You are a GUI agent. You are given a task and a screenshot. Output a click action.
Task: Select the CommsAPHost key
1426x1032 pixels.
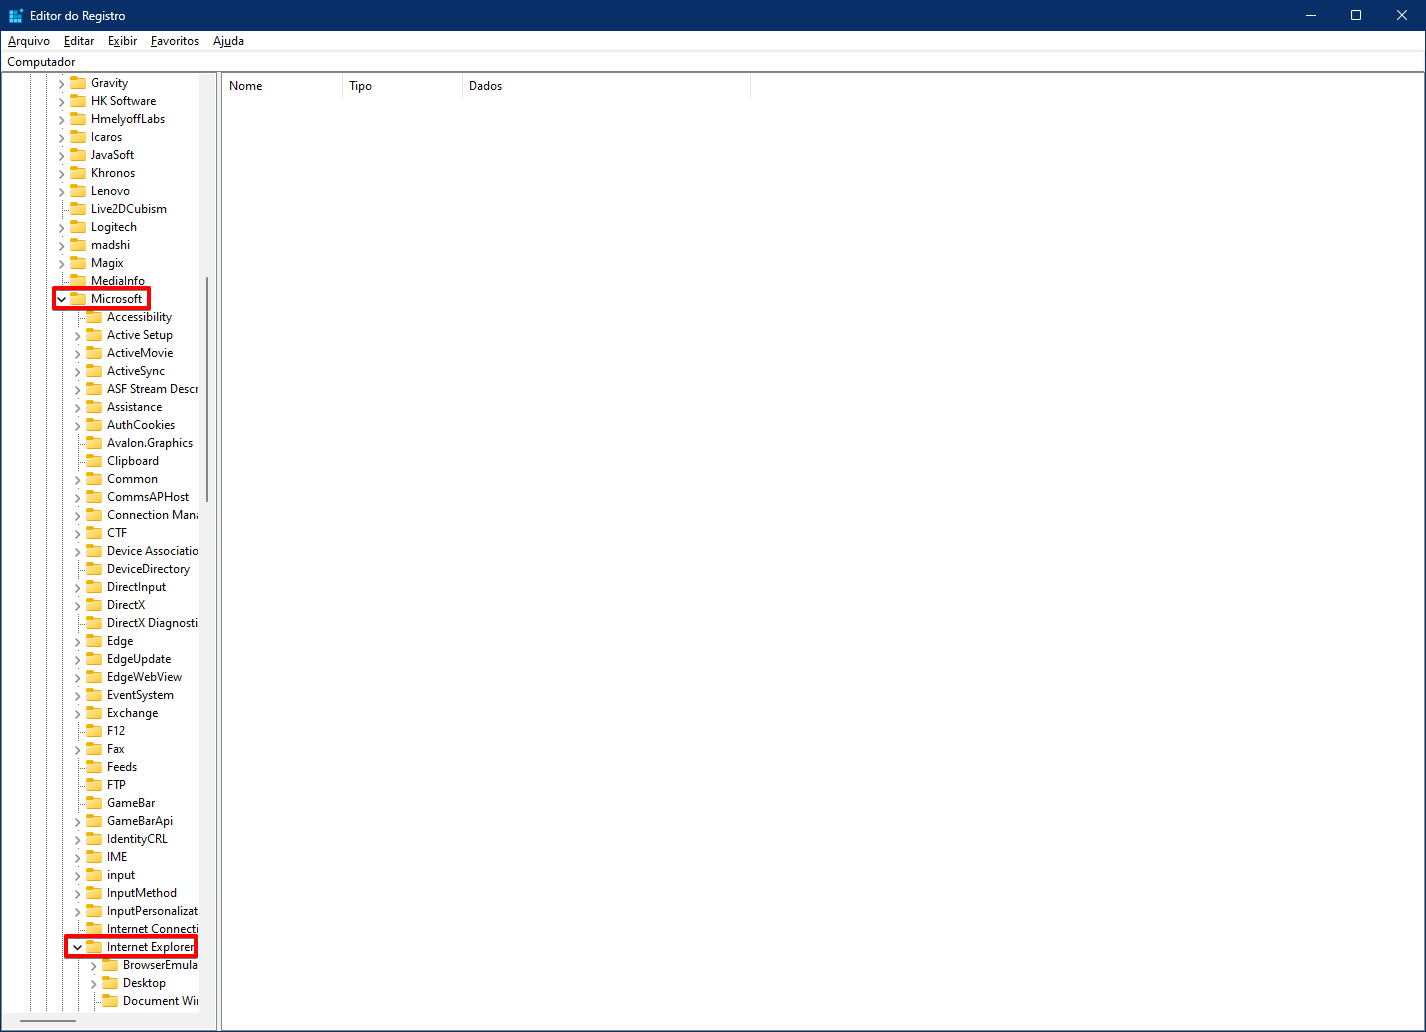tap(148, 497)
